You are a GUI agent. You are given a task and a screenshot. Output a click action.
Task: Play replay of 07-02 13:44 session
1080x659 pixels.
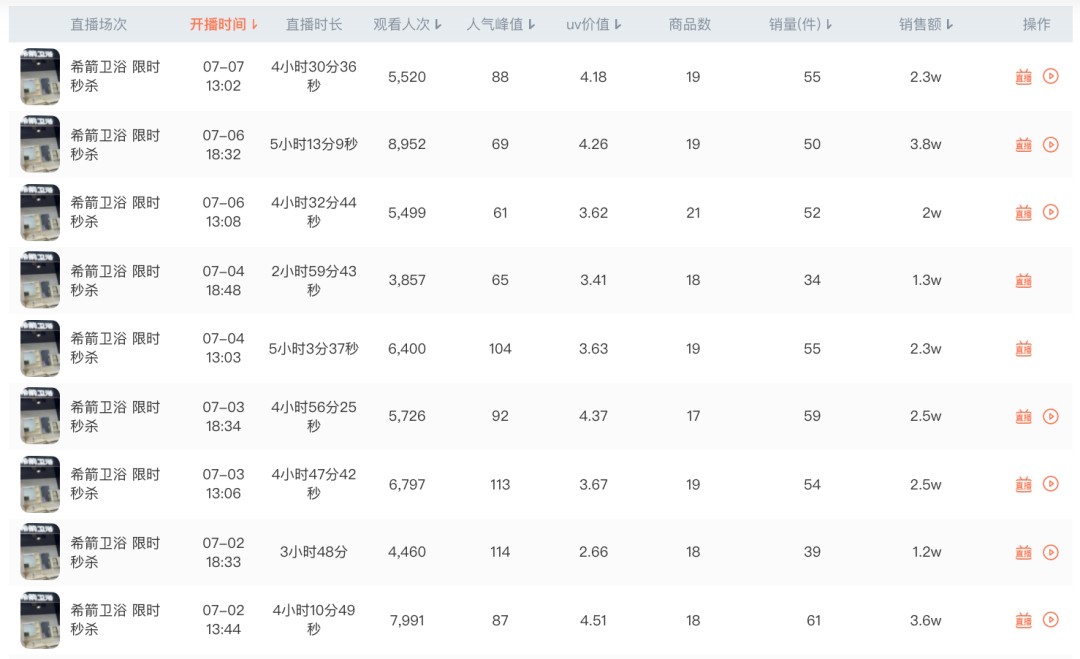click(x=1050, y=620)
